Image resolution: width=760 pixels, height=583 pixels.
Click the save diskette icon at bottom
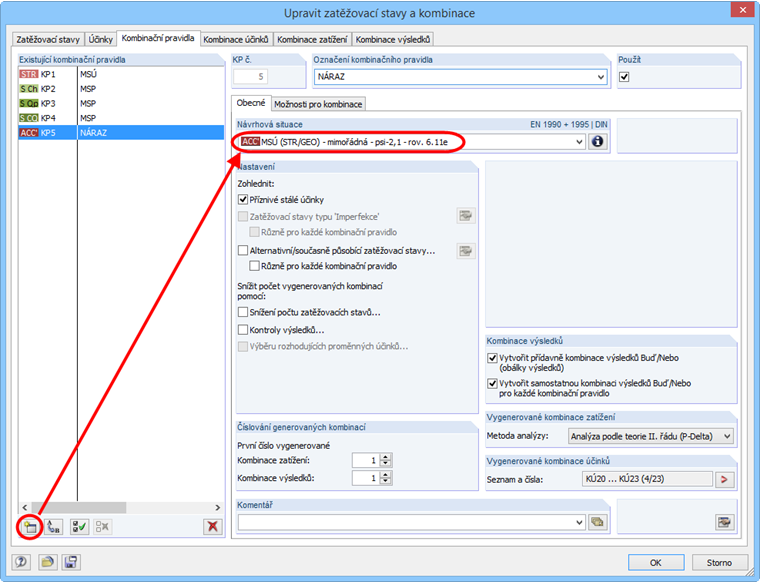71,562
